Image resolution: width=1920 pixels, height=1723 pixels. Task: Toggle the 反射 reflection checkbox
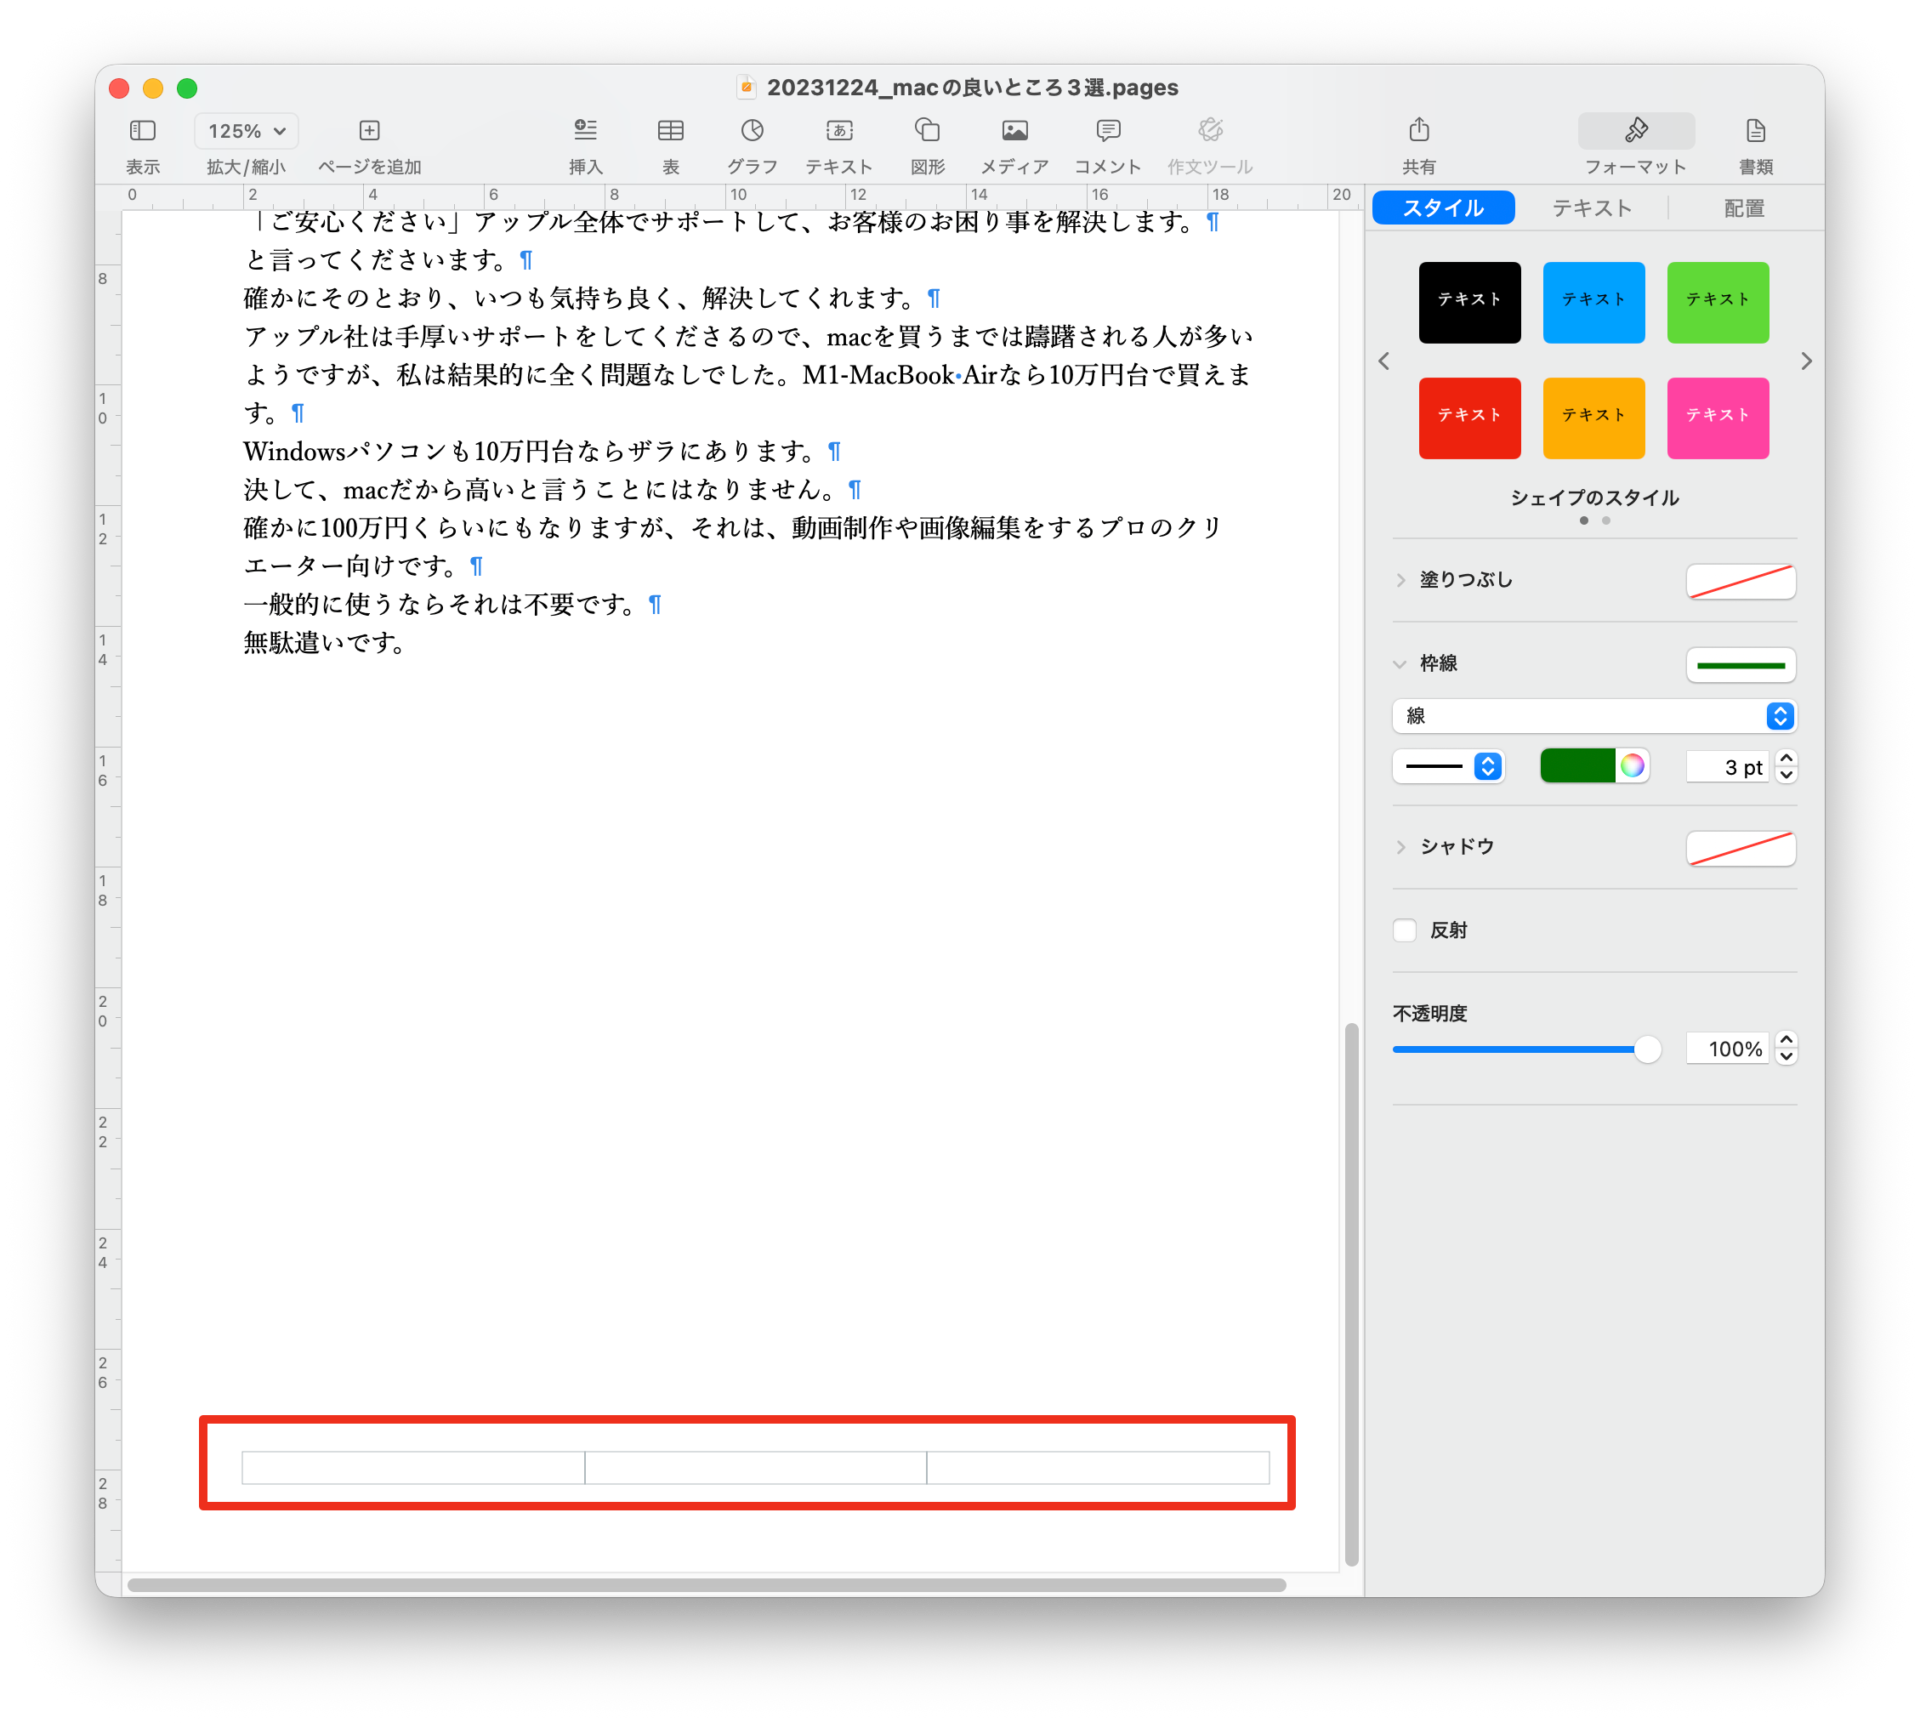click(x=1405, y=931)
